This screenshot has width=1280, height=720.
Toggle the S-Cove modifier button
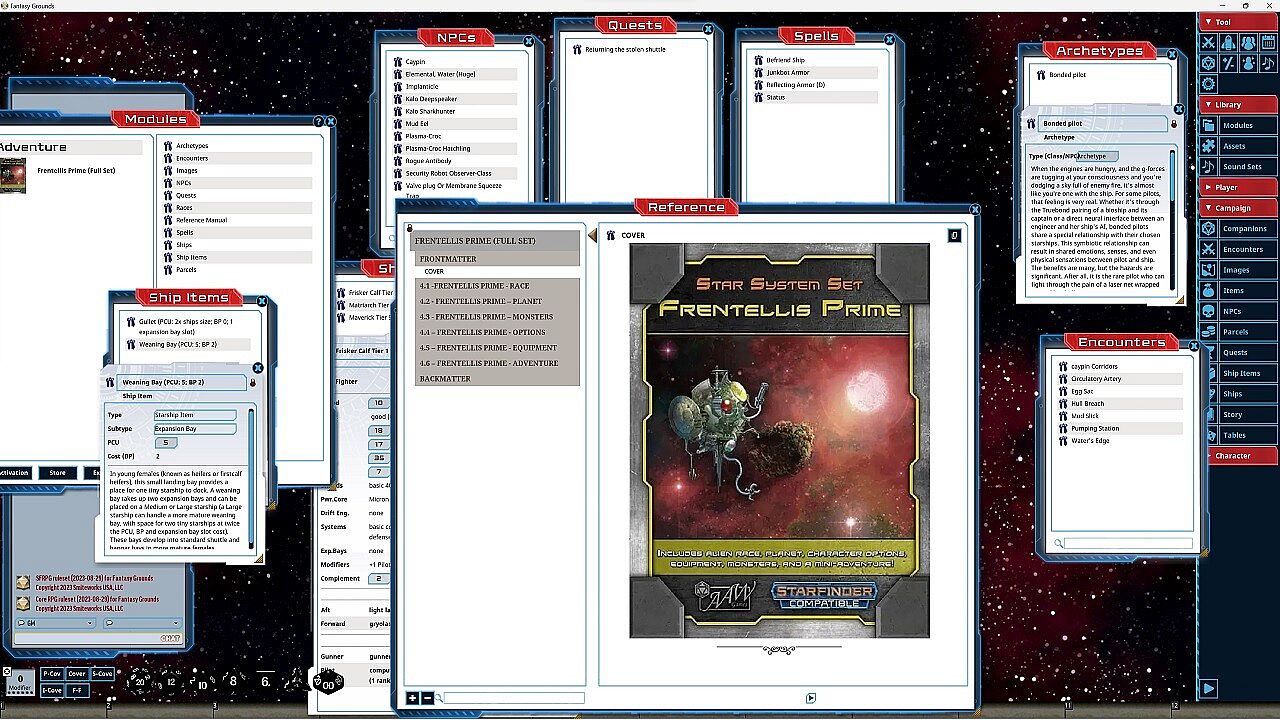[102, 674]
